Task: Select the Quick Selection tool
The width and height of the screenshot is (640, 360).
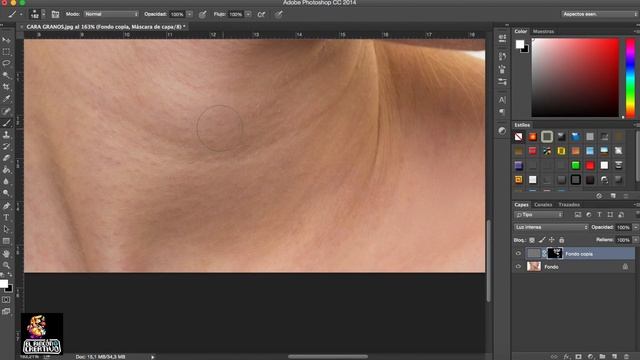Action: pyautogui.click(x=6, y=75)
